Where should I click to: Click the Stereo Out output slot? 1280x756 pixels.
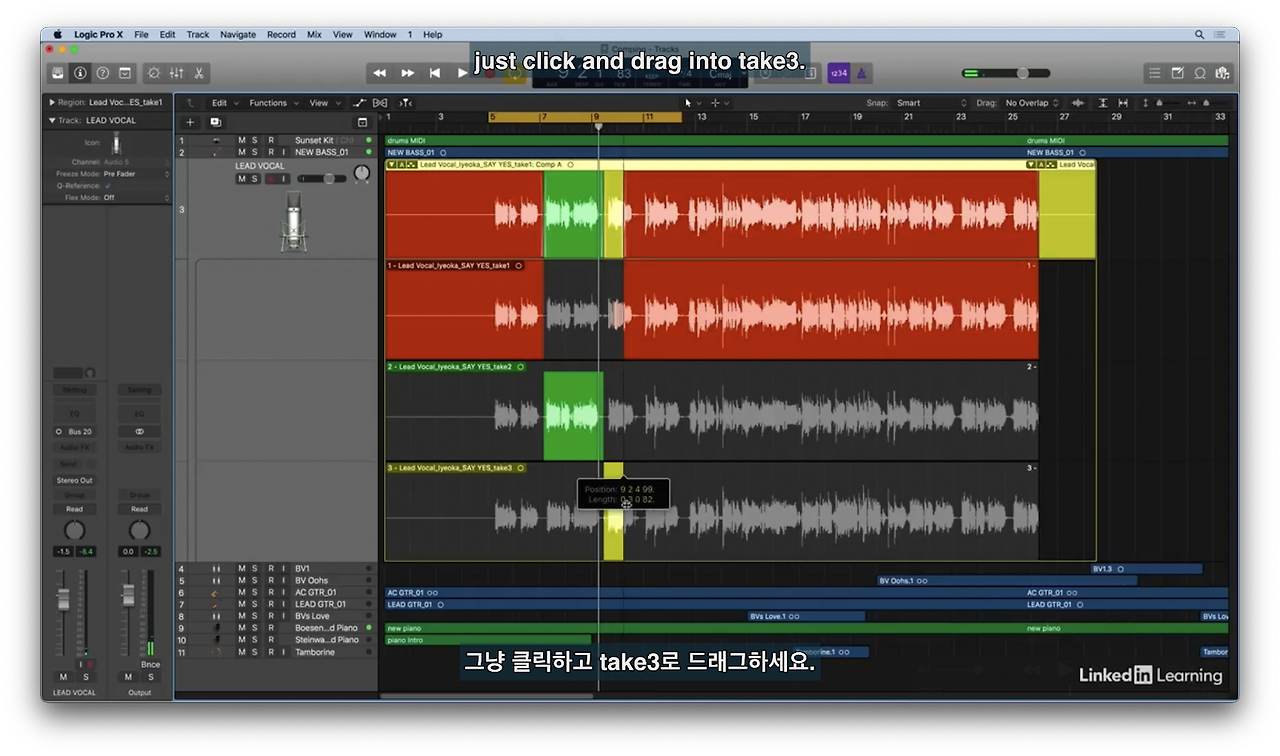click(x=75, y=480)
